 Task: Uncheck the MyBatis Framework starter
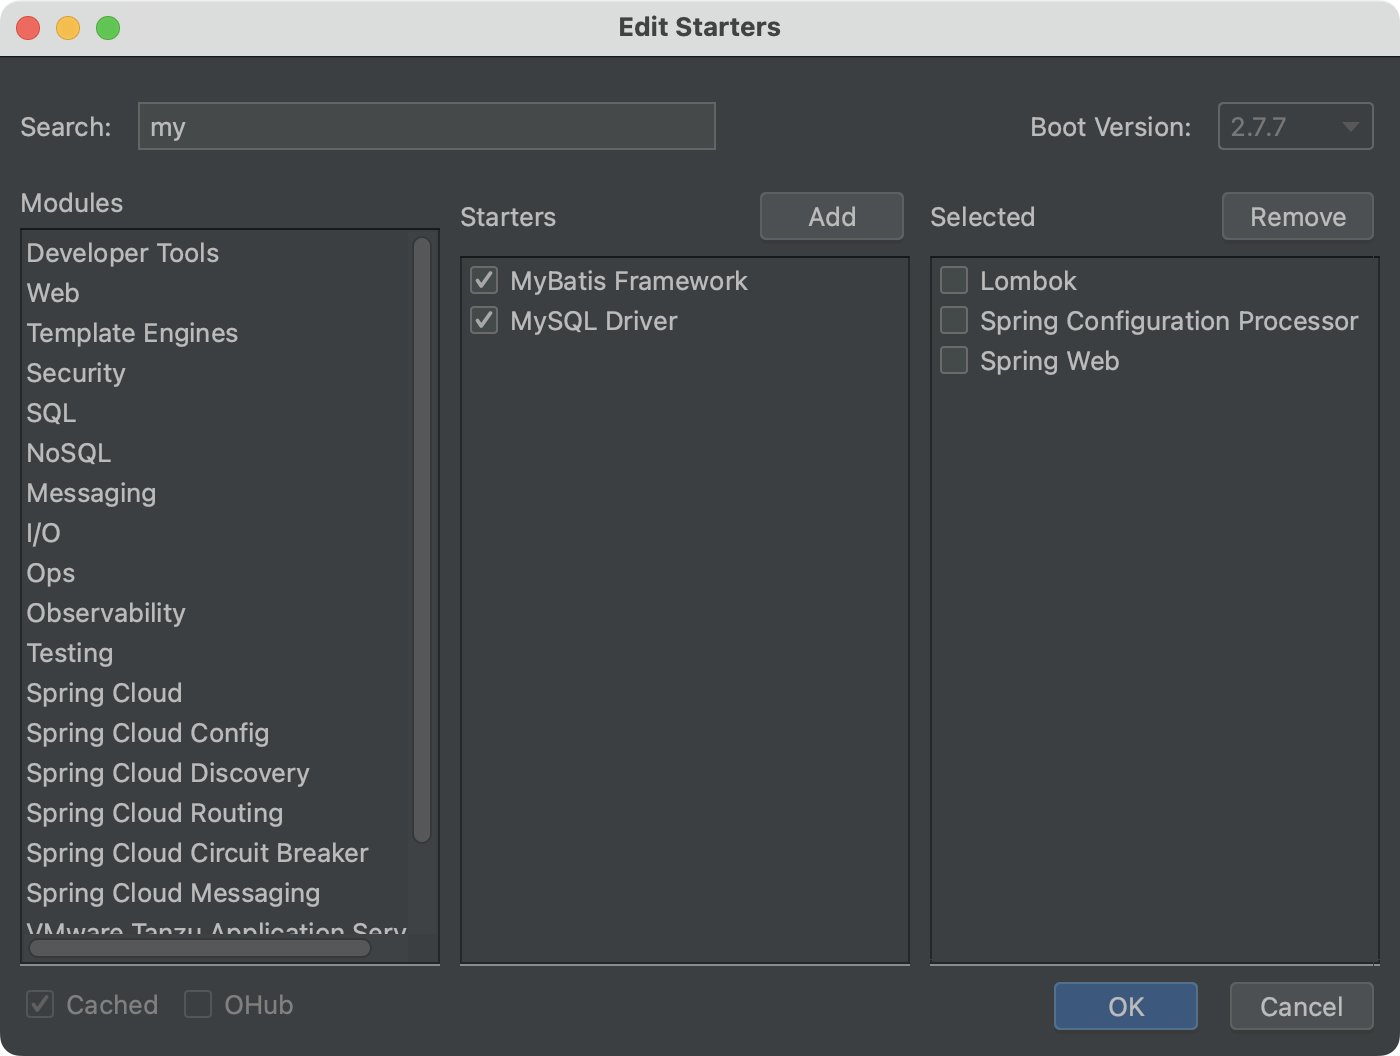pos(484,281)
